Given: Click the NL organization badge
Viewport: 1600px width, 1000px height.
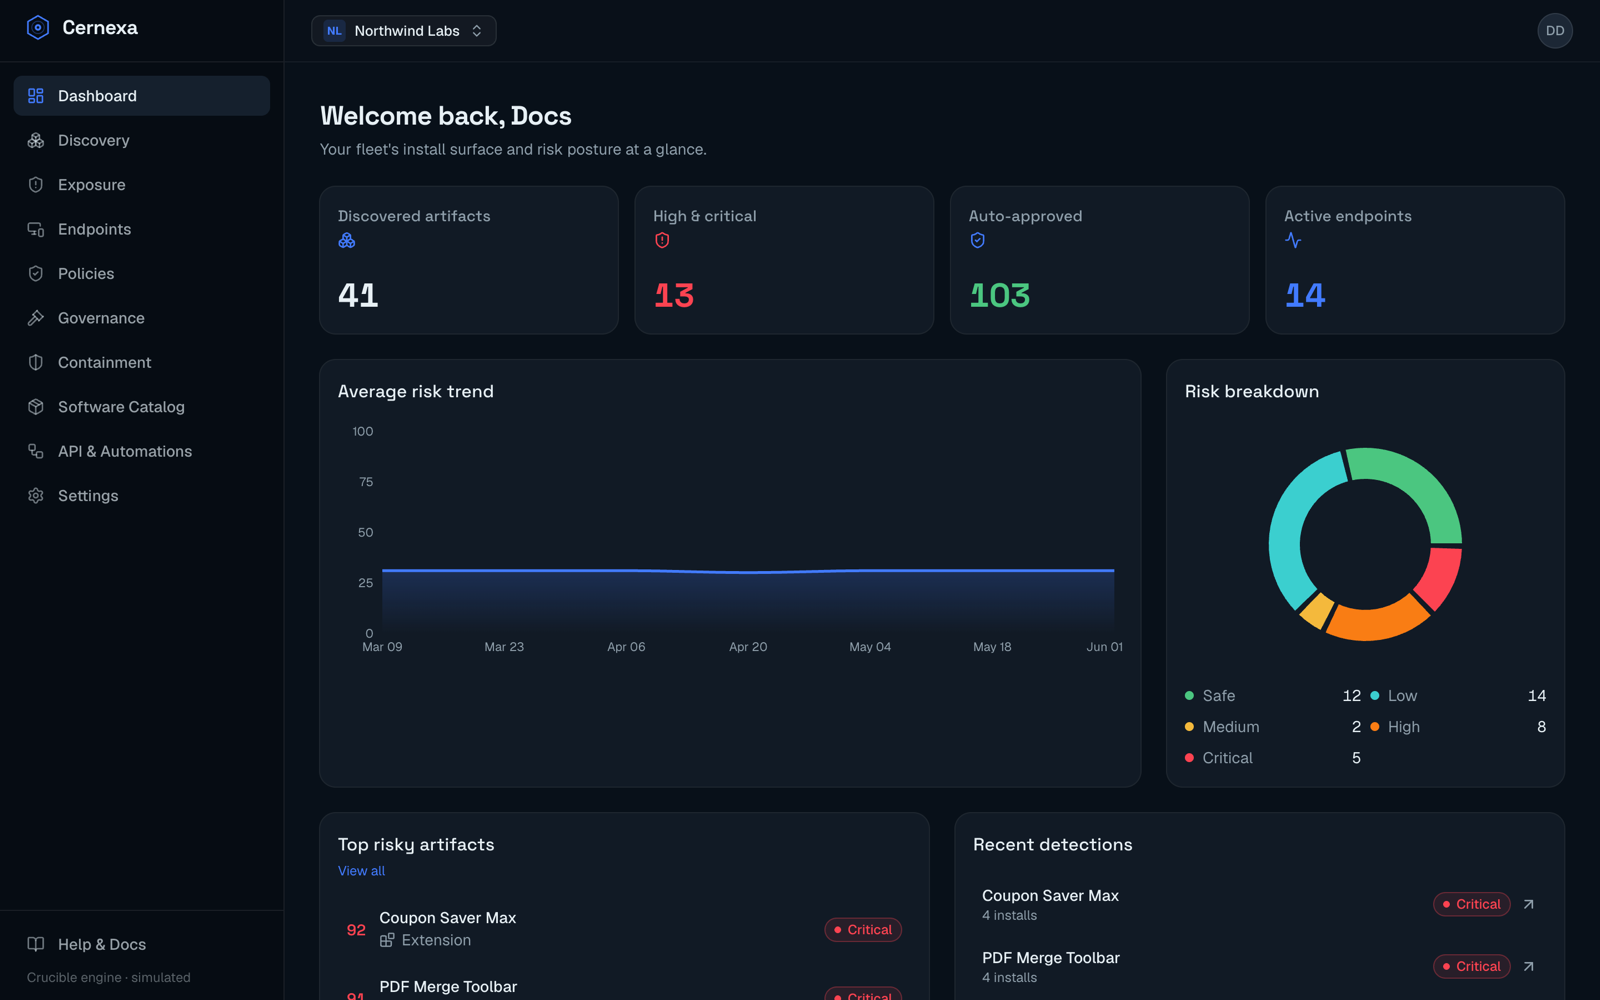Looking at the screenshot, I should click(334, 31).
